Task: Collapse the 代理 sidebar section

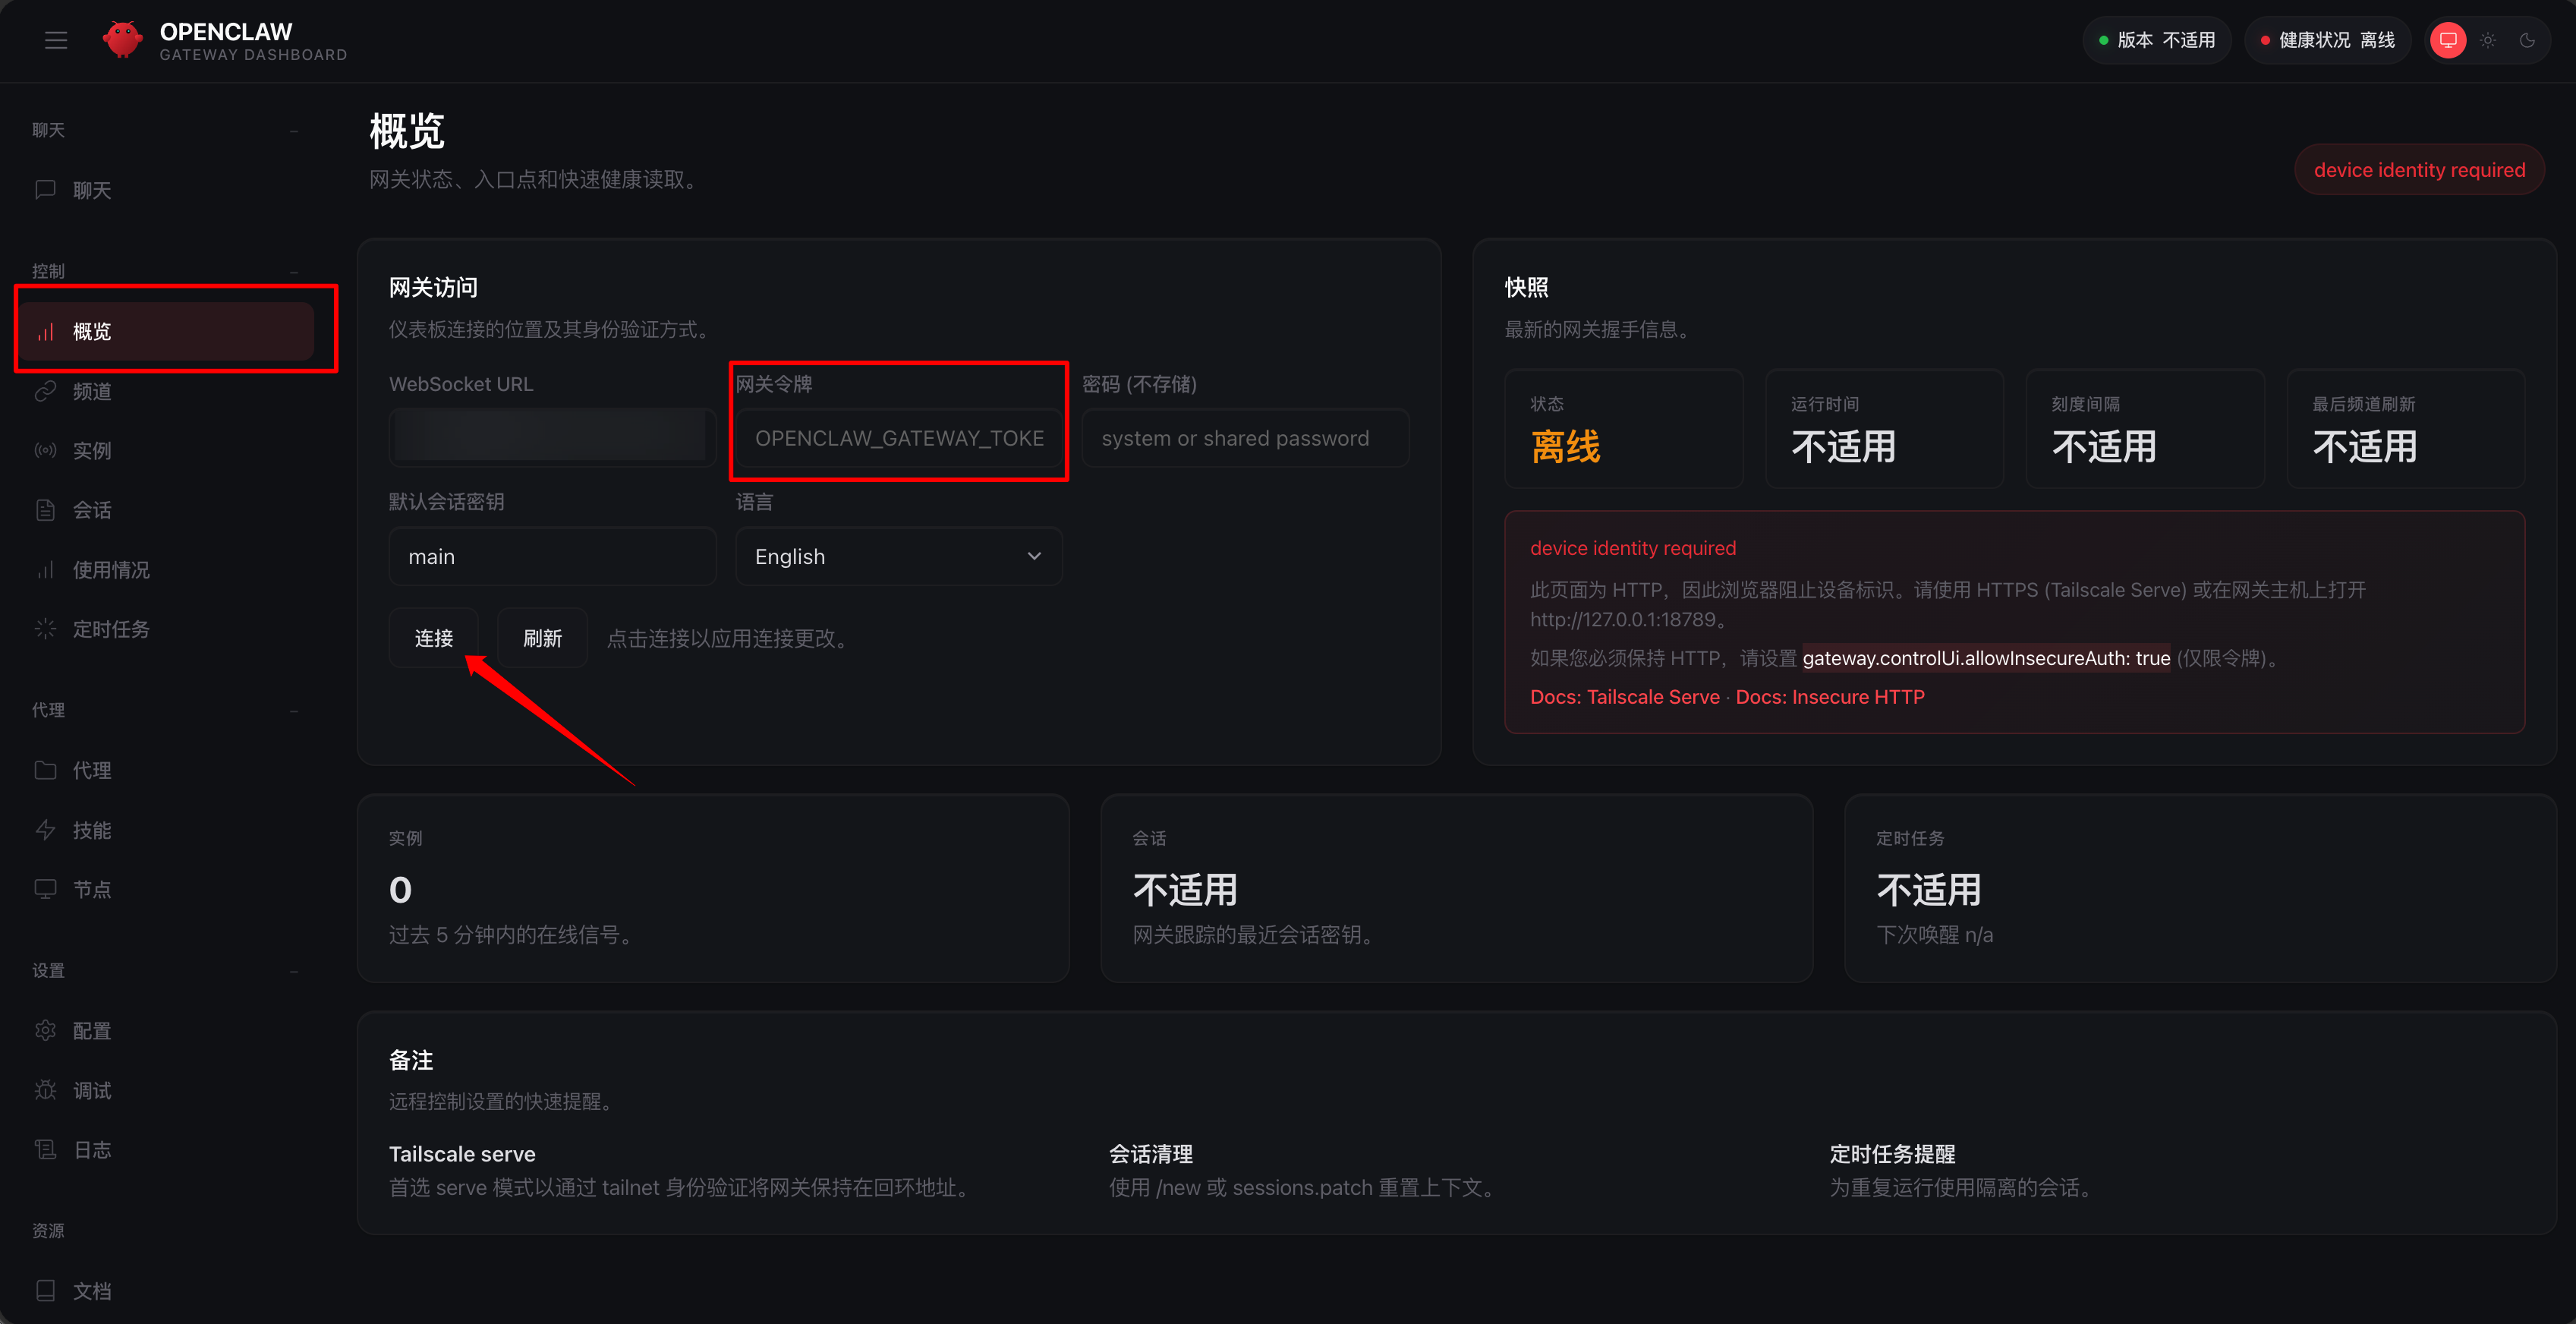Action: click(x=293, y=710)
